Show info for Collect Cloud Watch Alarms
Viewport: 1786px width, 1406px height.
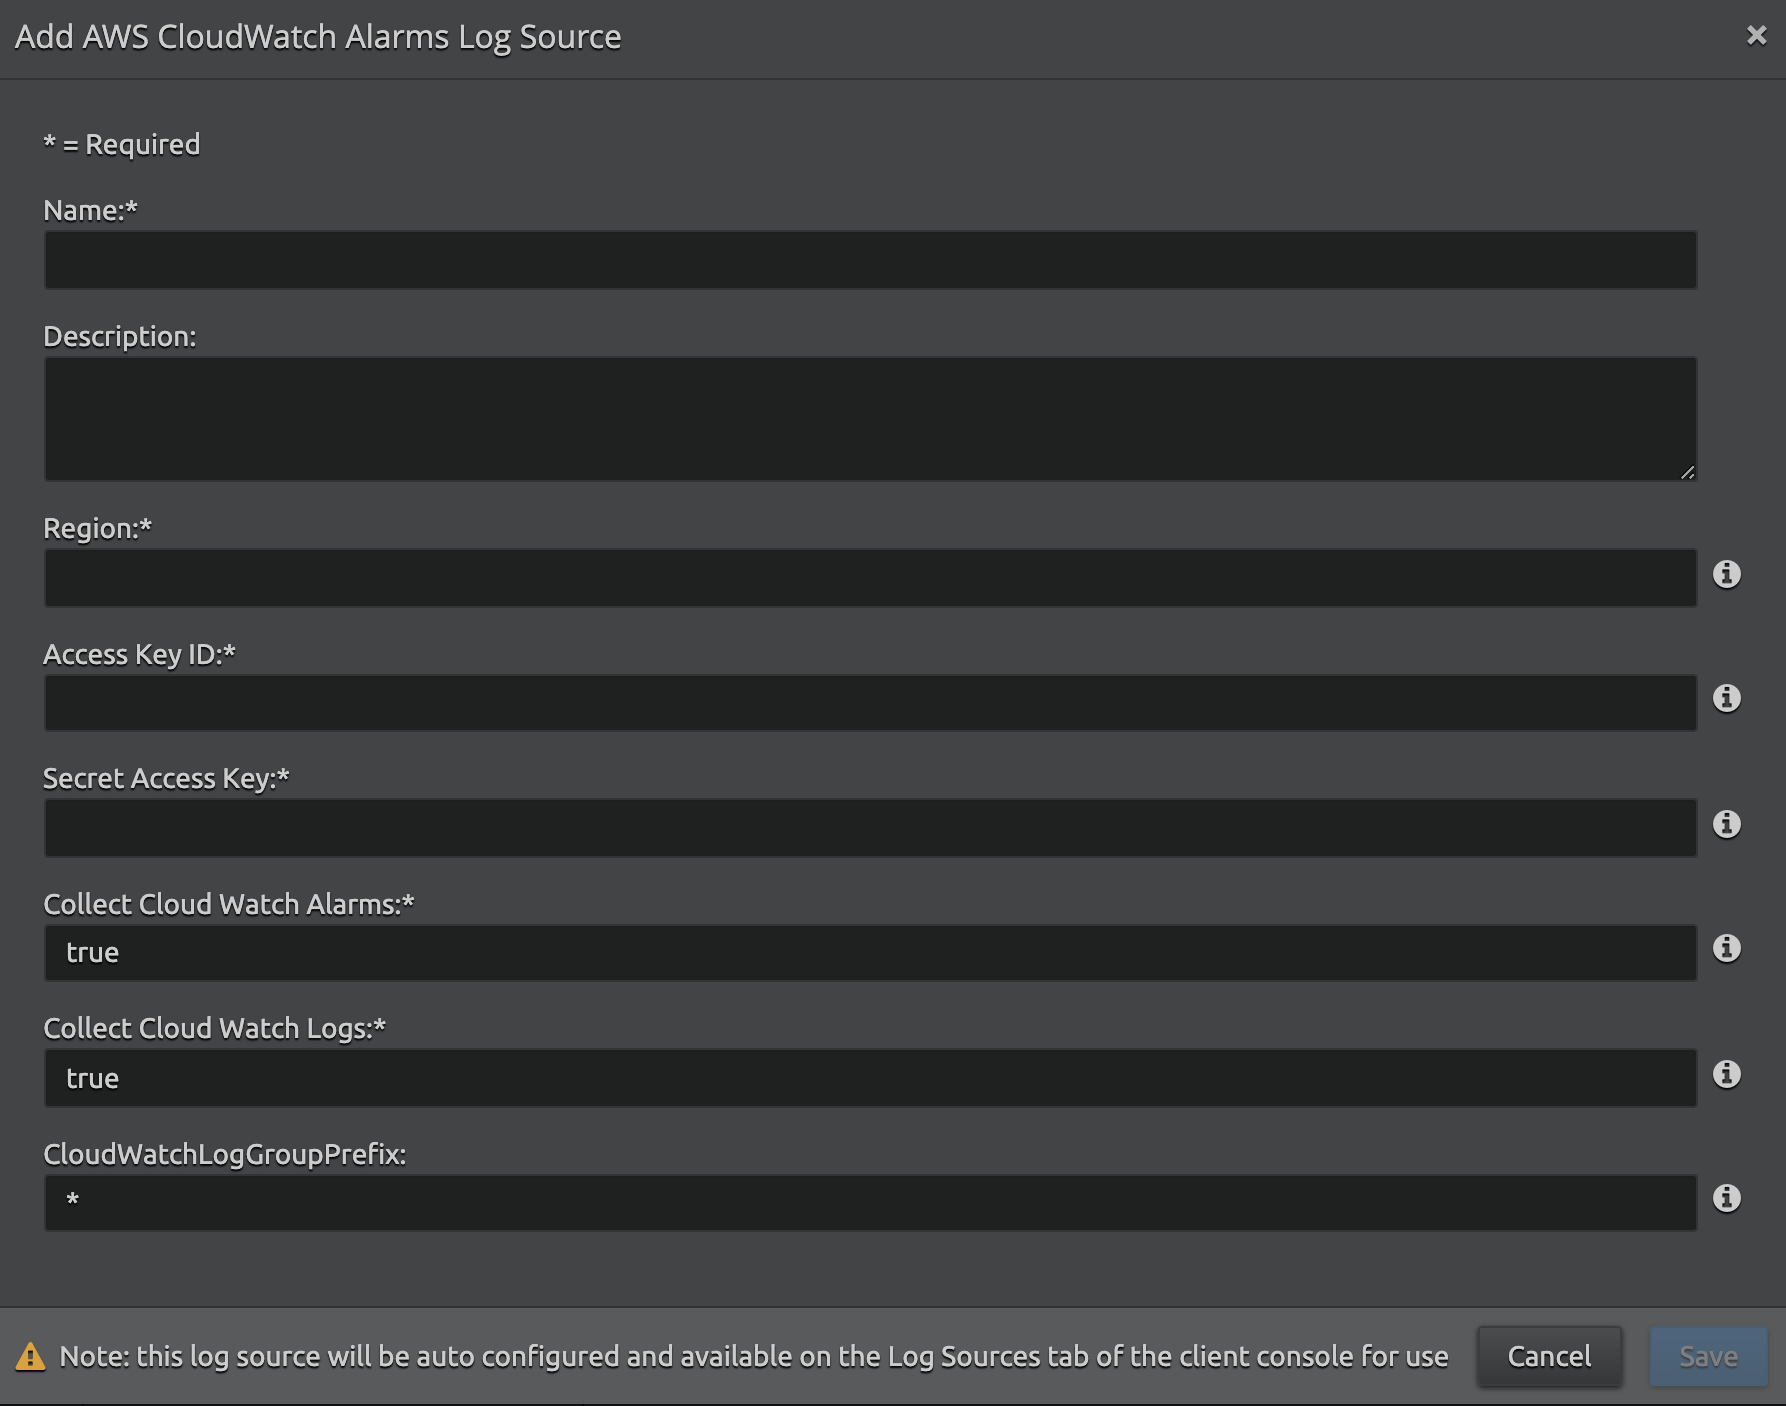(1726, 948)
